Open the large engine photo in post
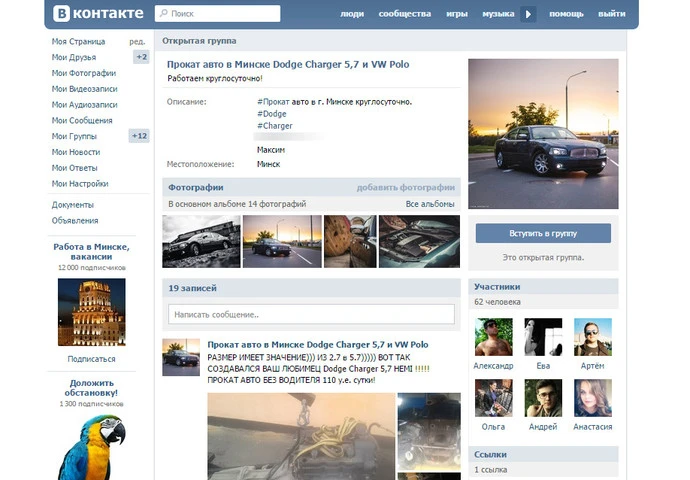 (x=301, y=436)
